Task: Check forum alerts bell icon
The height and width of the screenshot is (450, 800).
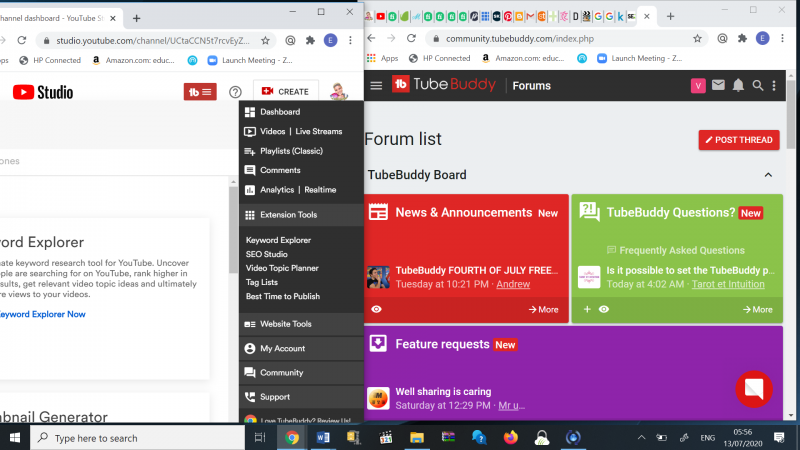Action: (x=738, y=86)
